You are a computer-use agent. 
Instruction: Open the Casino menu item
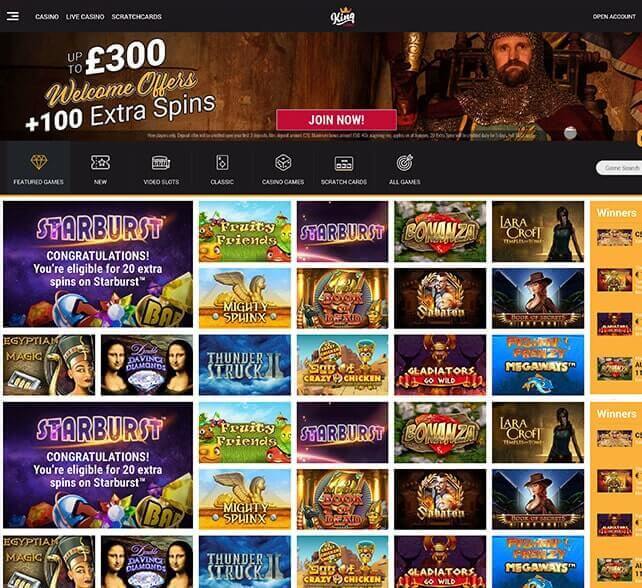(x=47, y=17)
